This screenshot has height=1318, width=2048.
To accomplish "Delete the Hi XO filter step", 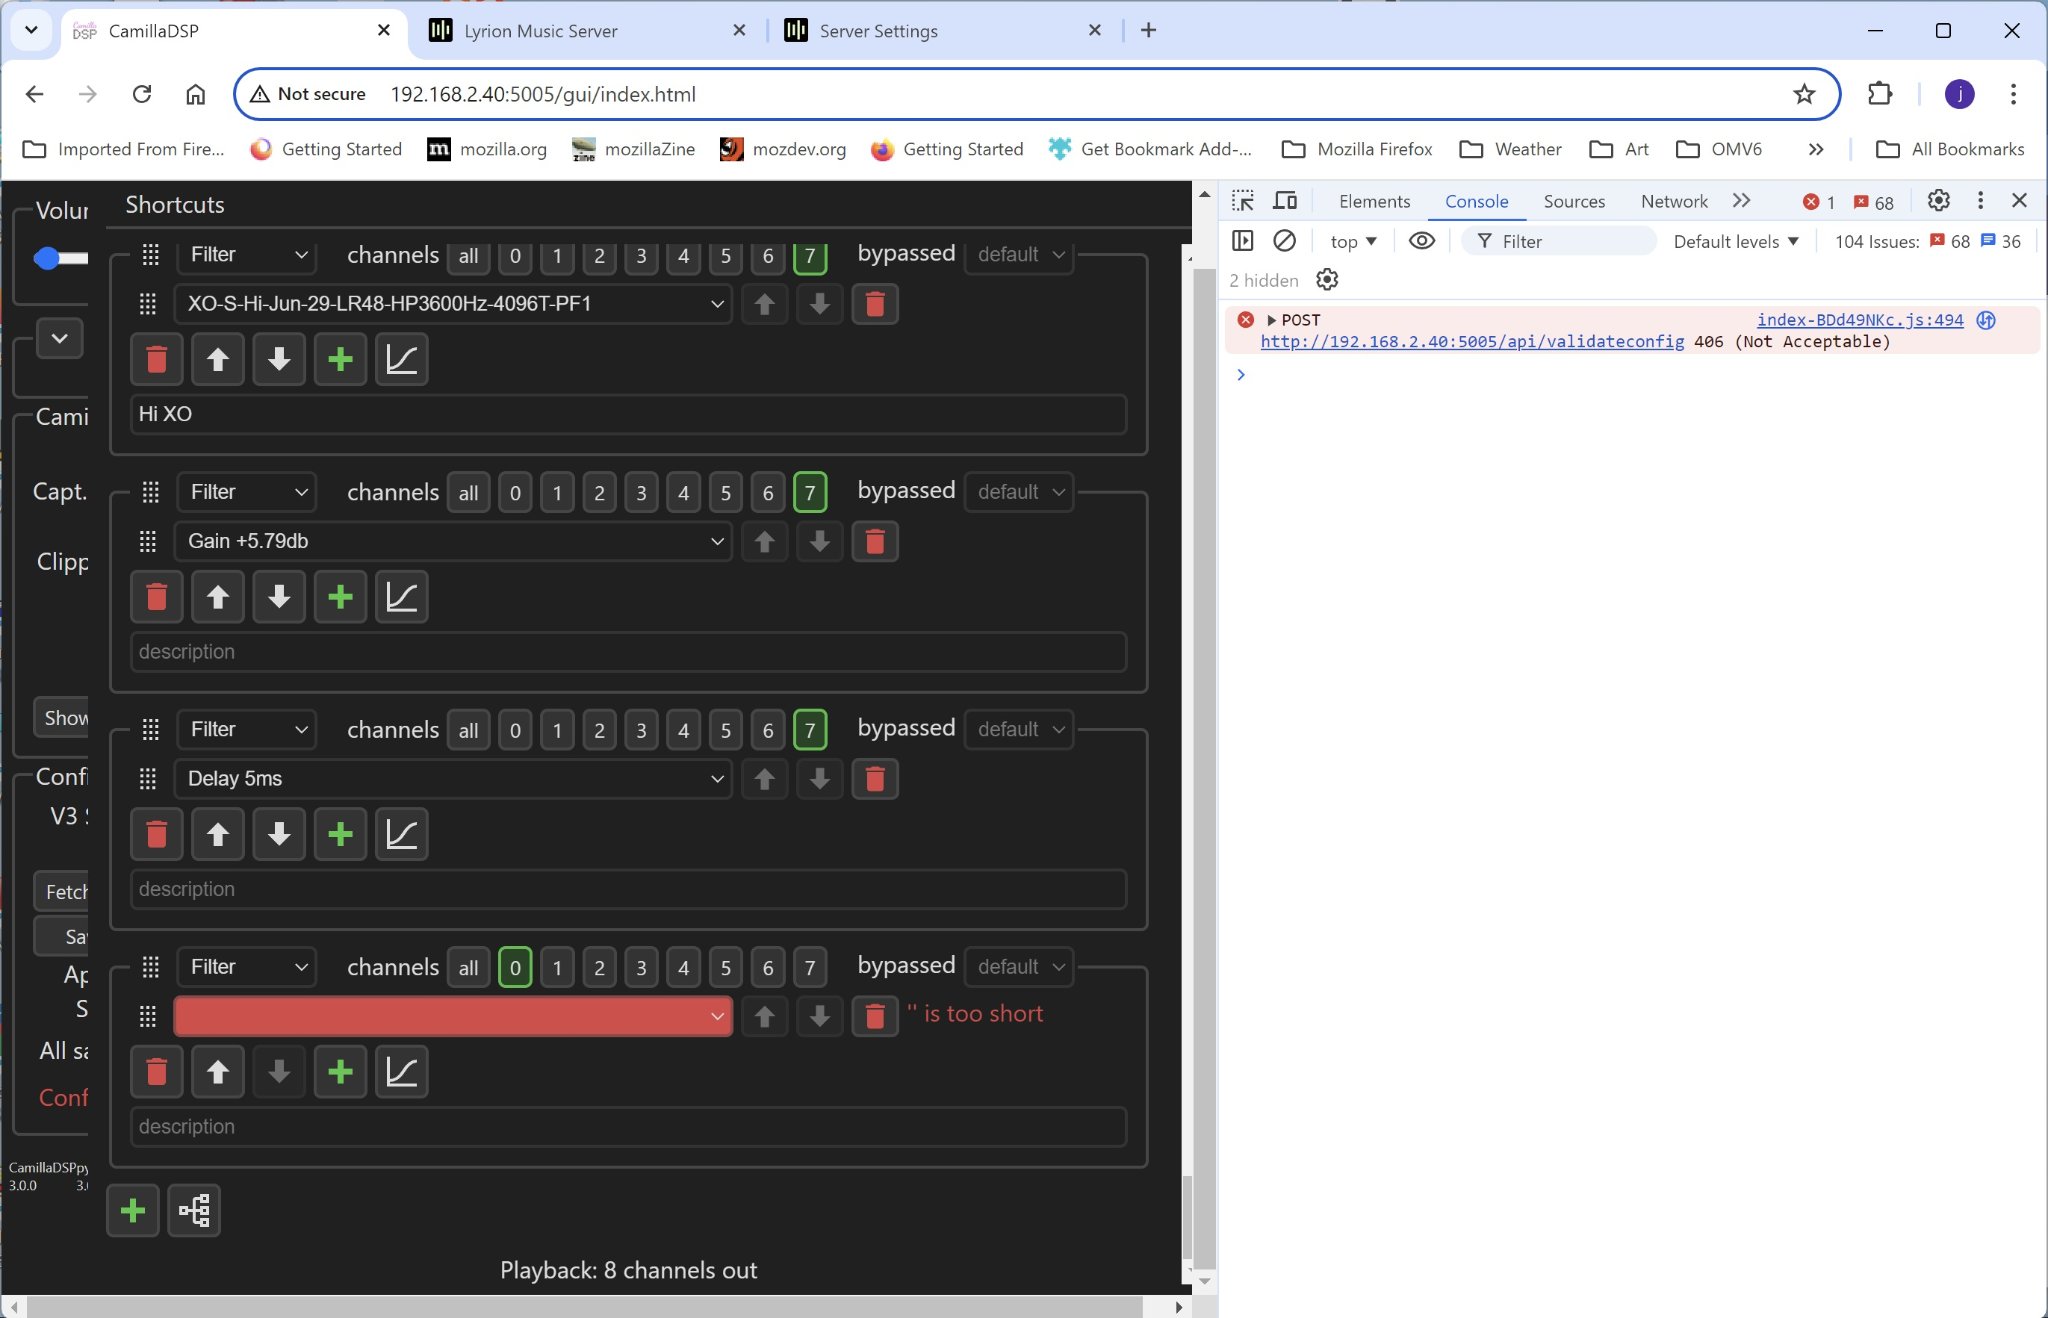I will tap(157, 360).
